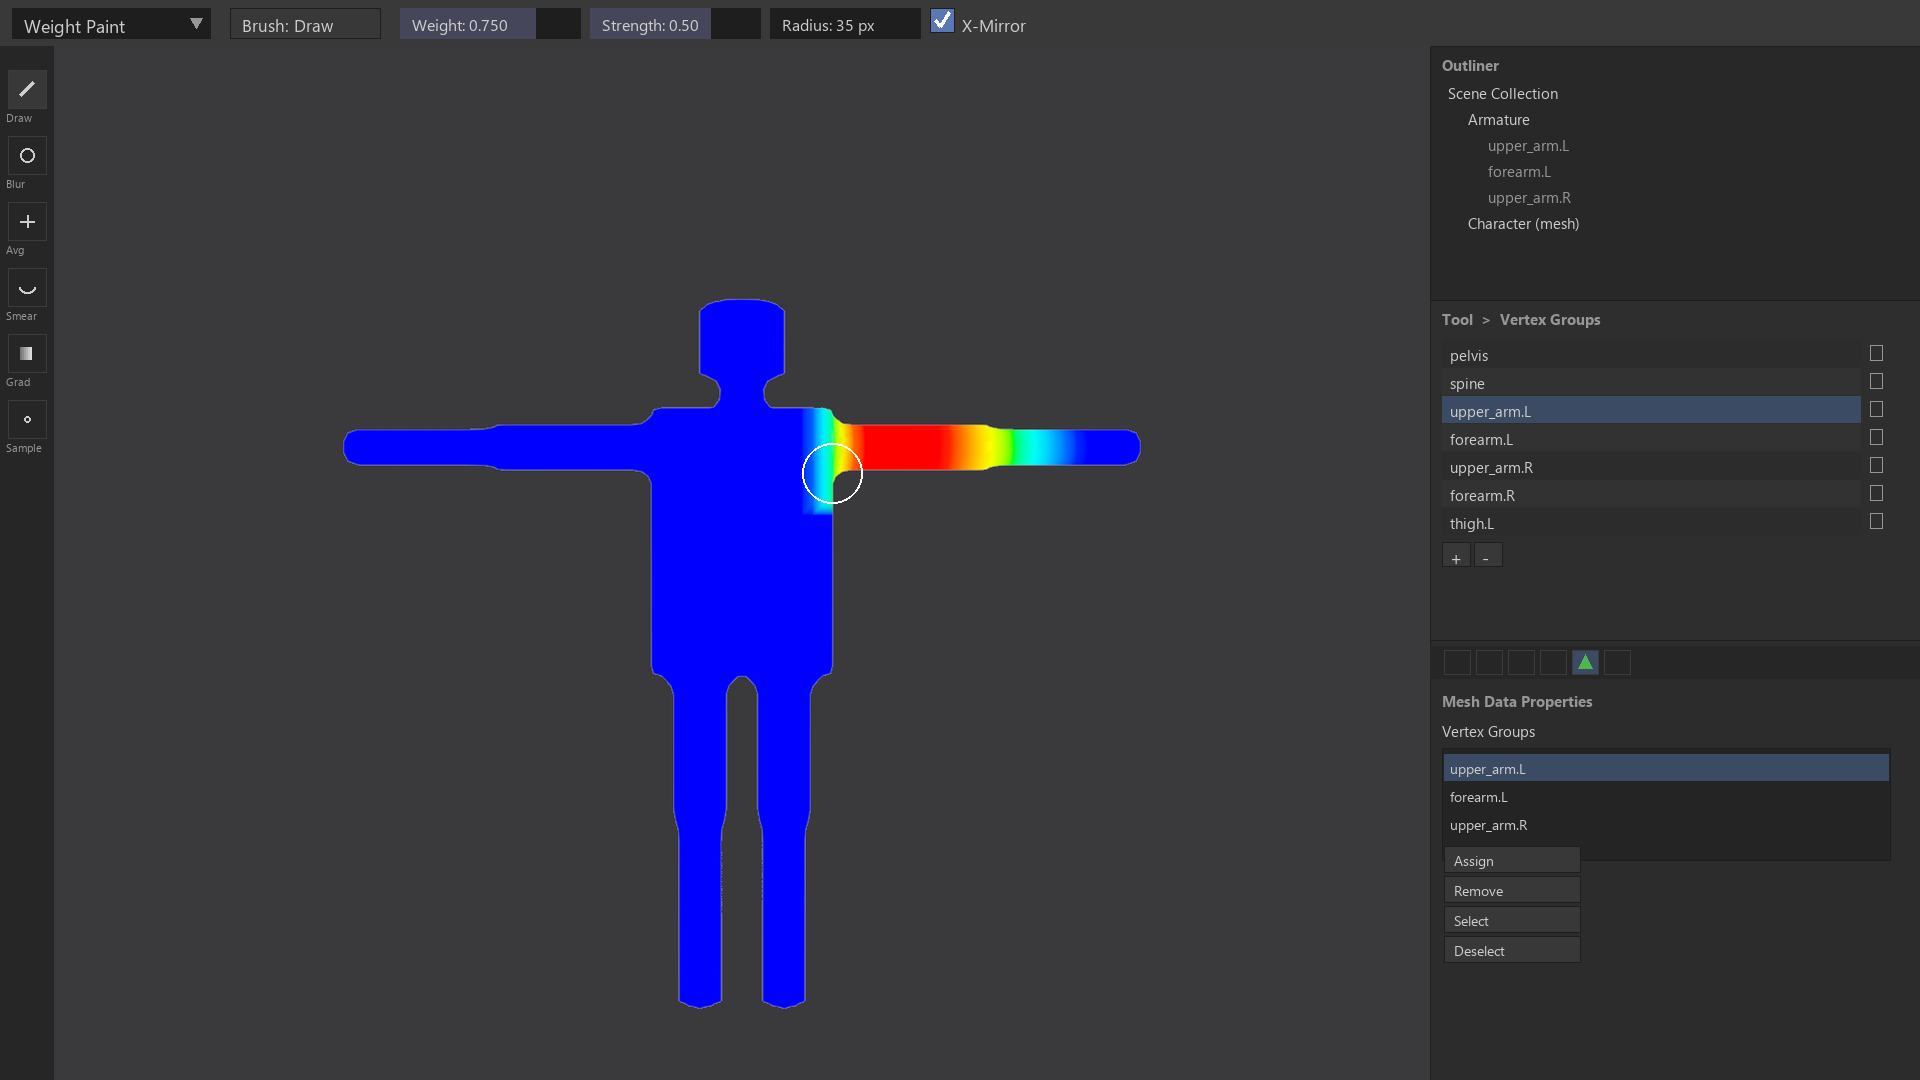Click the Assign button
Viewport: 1920px width, 1080px height.
(1512, 860)
